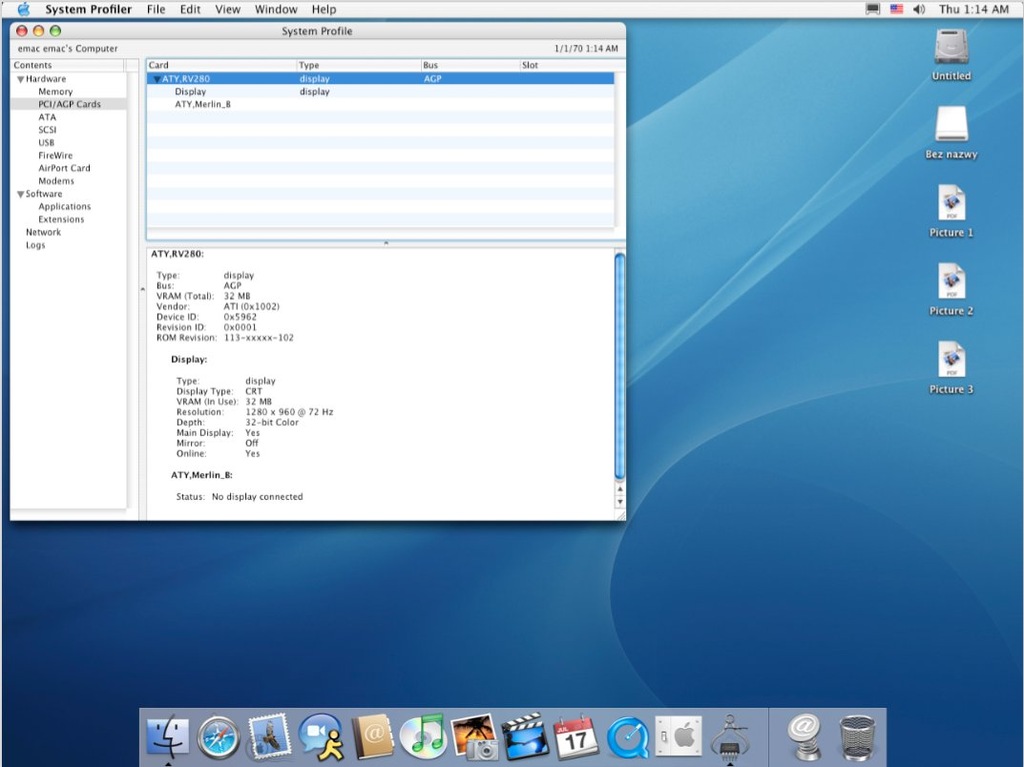The height and width of the screenshot is (767, 1024).
Task: Open iPhoto from the Dock
Action: click(x=474, y=738)
